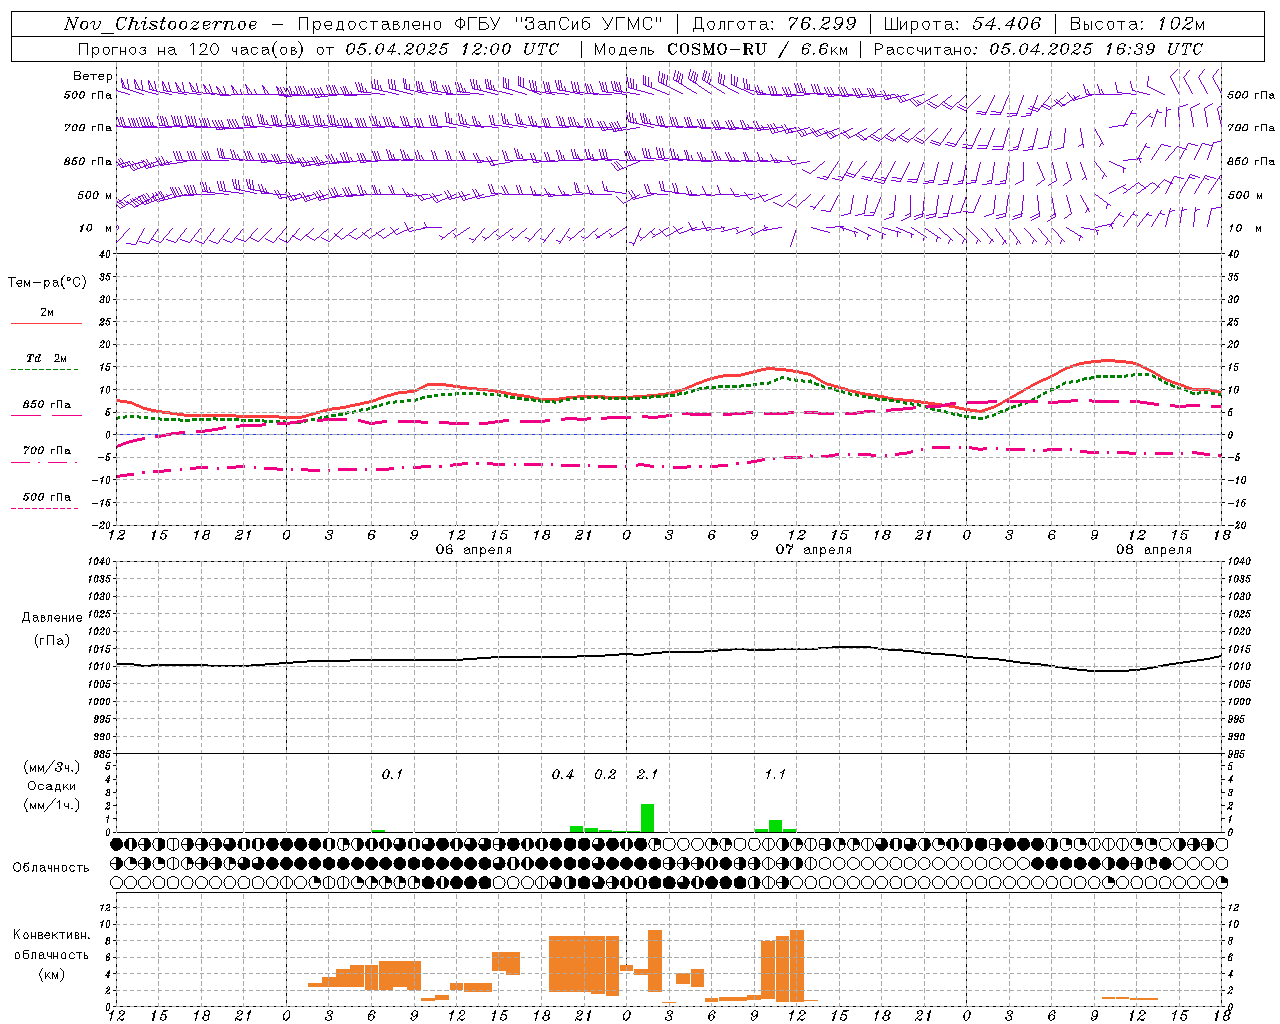Click the dashed line sample under the "500 гПа" temperature legend

tap(46, 508)
